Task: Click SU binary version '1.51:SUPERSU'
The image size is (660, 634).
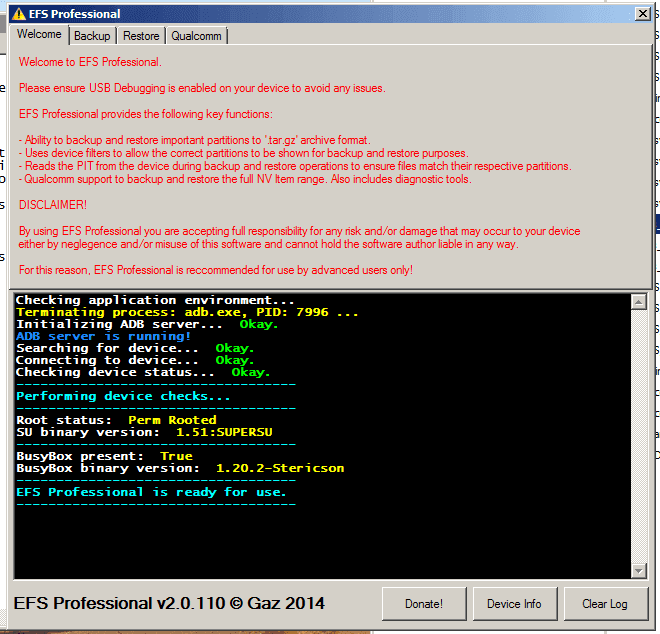Action: 224,432
